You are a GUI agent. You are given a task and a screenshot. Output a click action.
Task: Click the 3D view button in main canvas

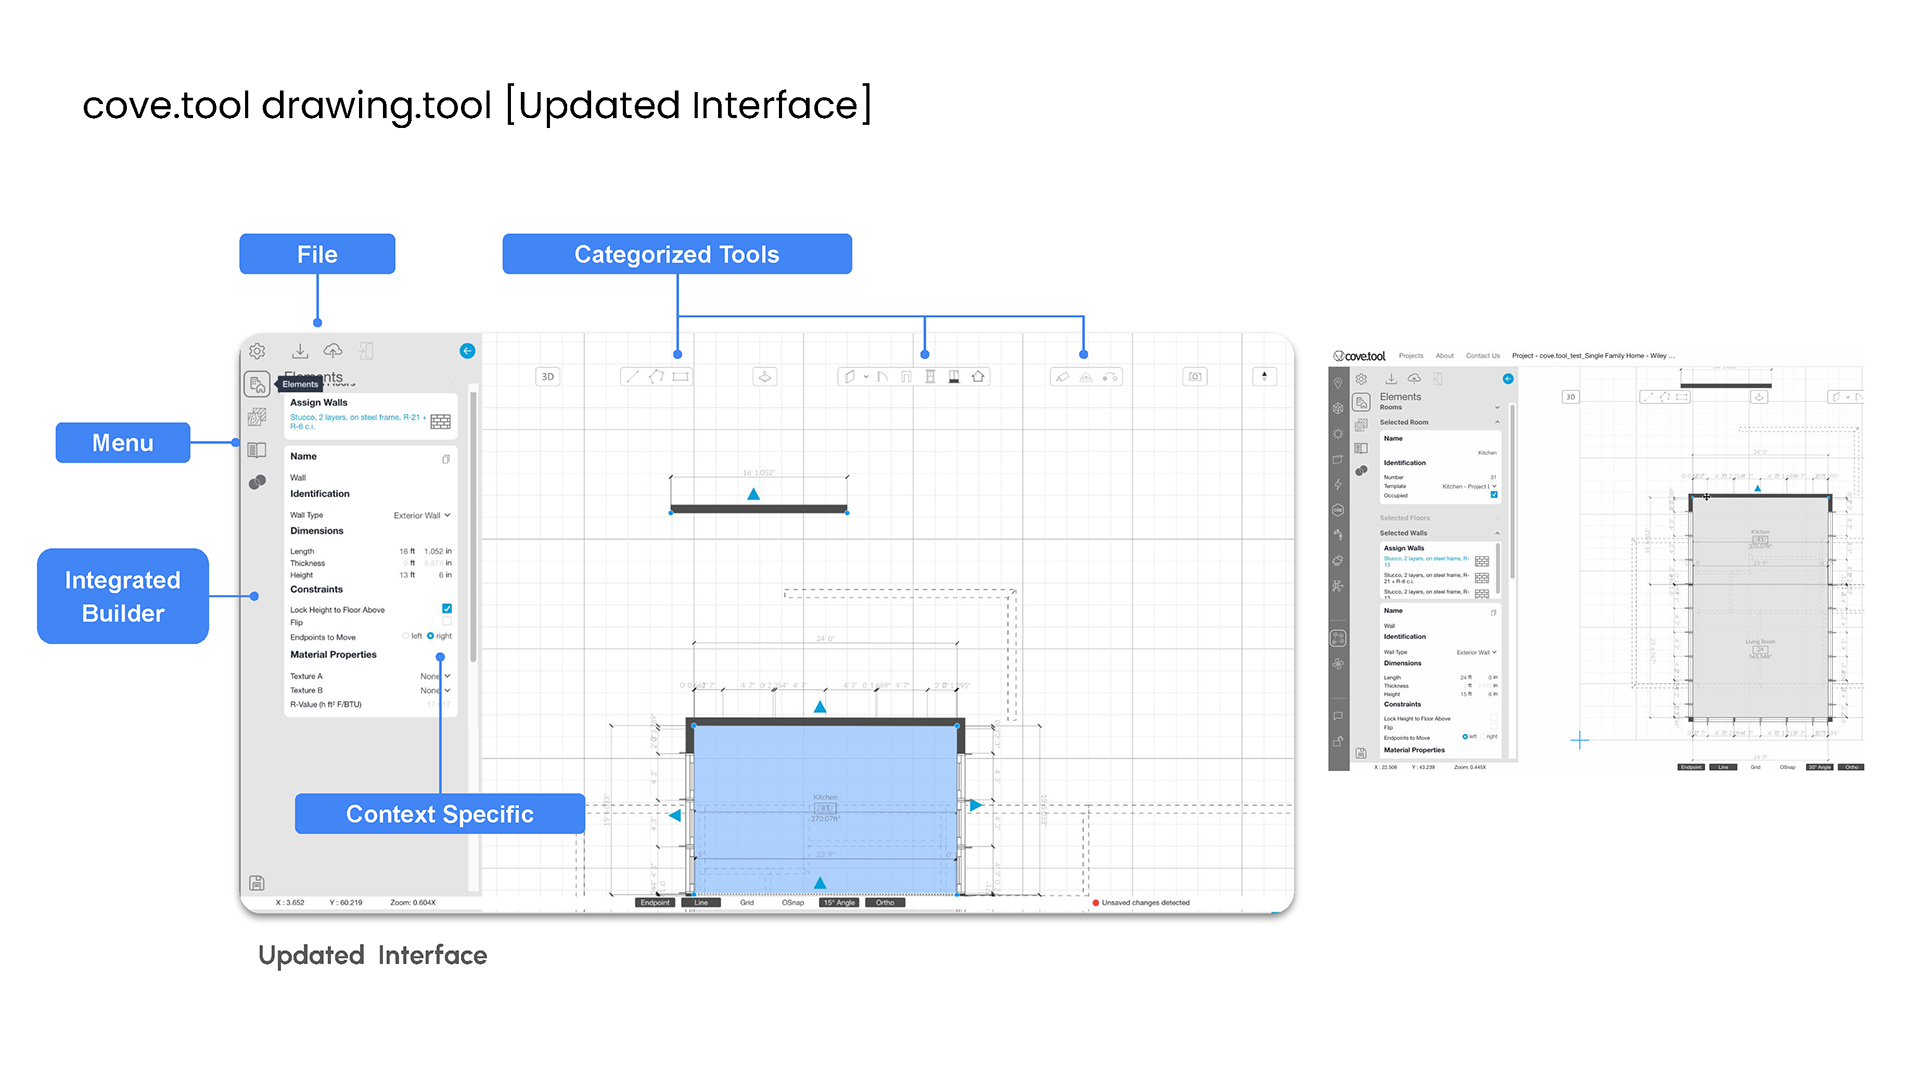pyautogui.click(x=547, y=377)
